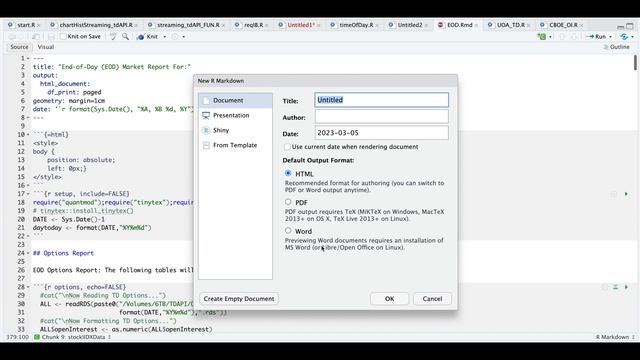Open find and replace magnifier icon
This screenshot has width=640, height=360.
point(125,37)
